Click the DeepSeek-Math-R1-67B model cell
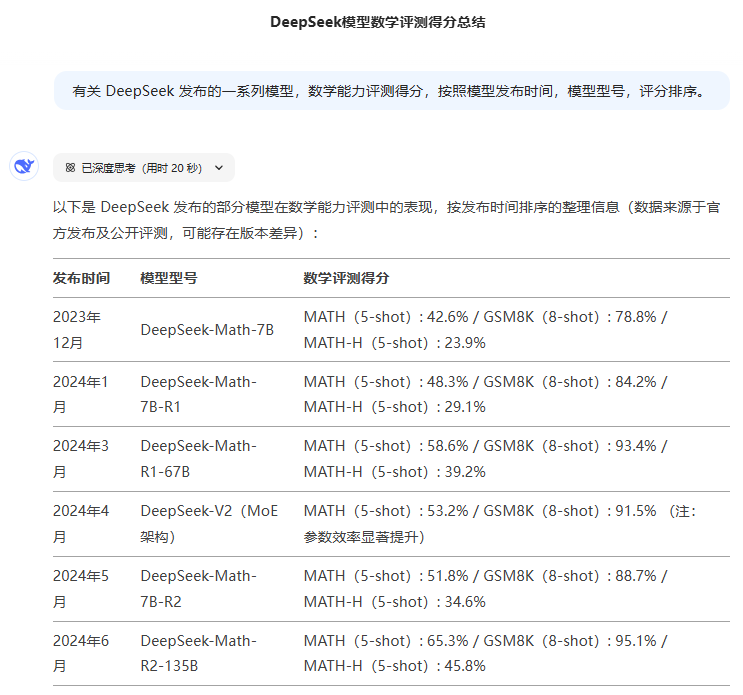The width and height of the screenshot is (743, 695). (198, 459)
